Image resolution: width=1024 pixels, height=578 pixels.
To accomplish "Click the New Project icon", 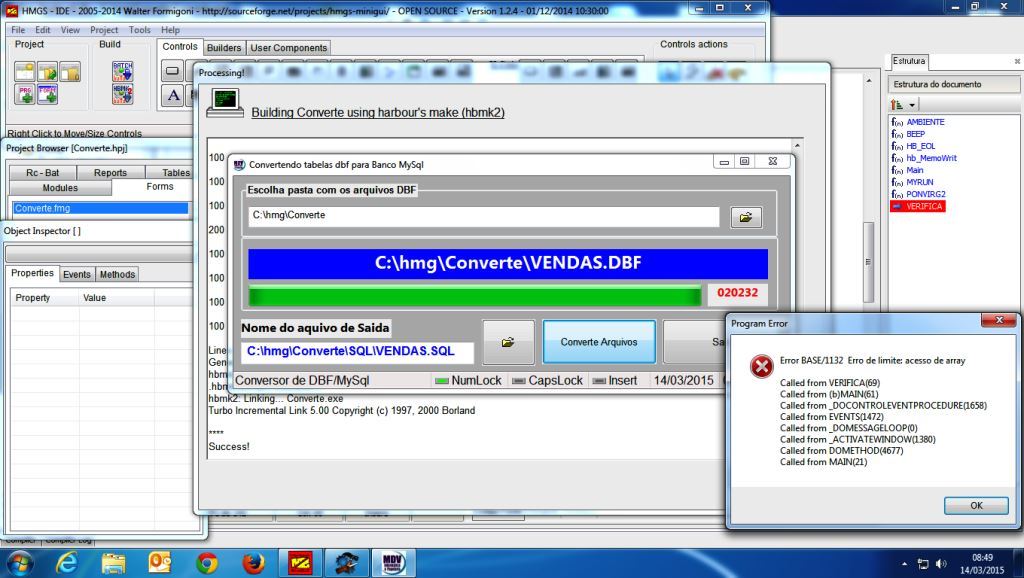I will pyautogui.click(x=24, y=71).
